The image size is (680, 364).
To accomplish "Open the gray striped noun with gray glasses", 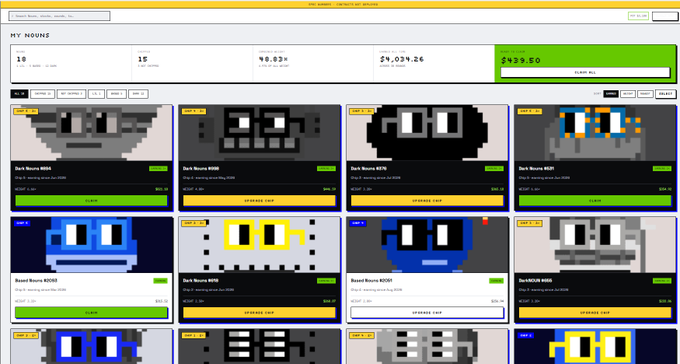I will [92, 133].
